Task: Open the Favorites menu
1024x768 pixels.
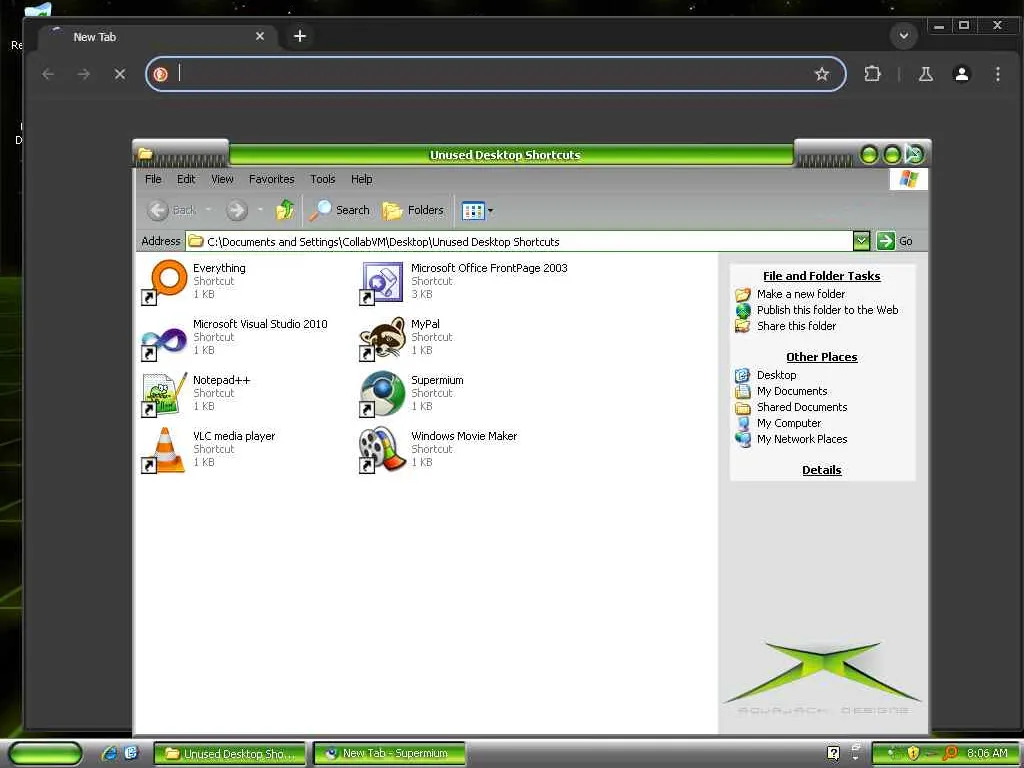Action: [x=272, y=179]
